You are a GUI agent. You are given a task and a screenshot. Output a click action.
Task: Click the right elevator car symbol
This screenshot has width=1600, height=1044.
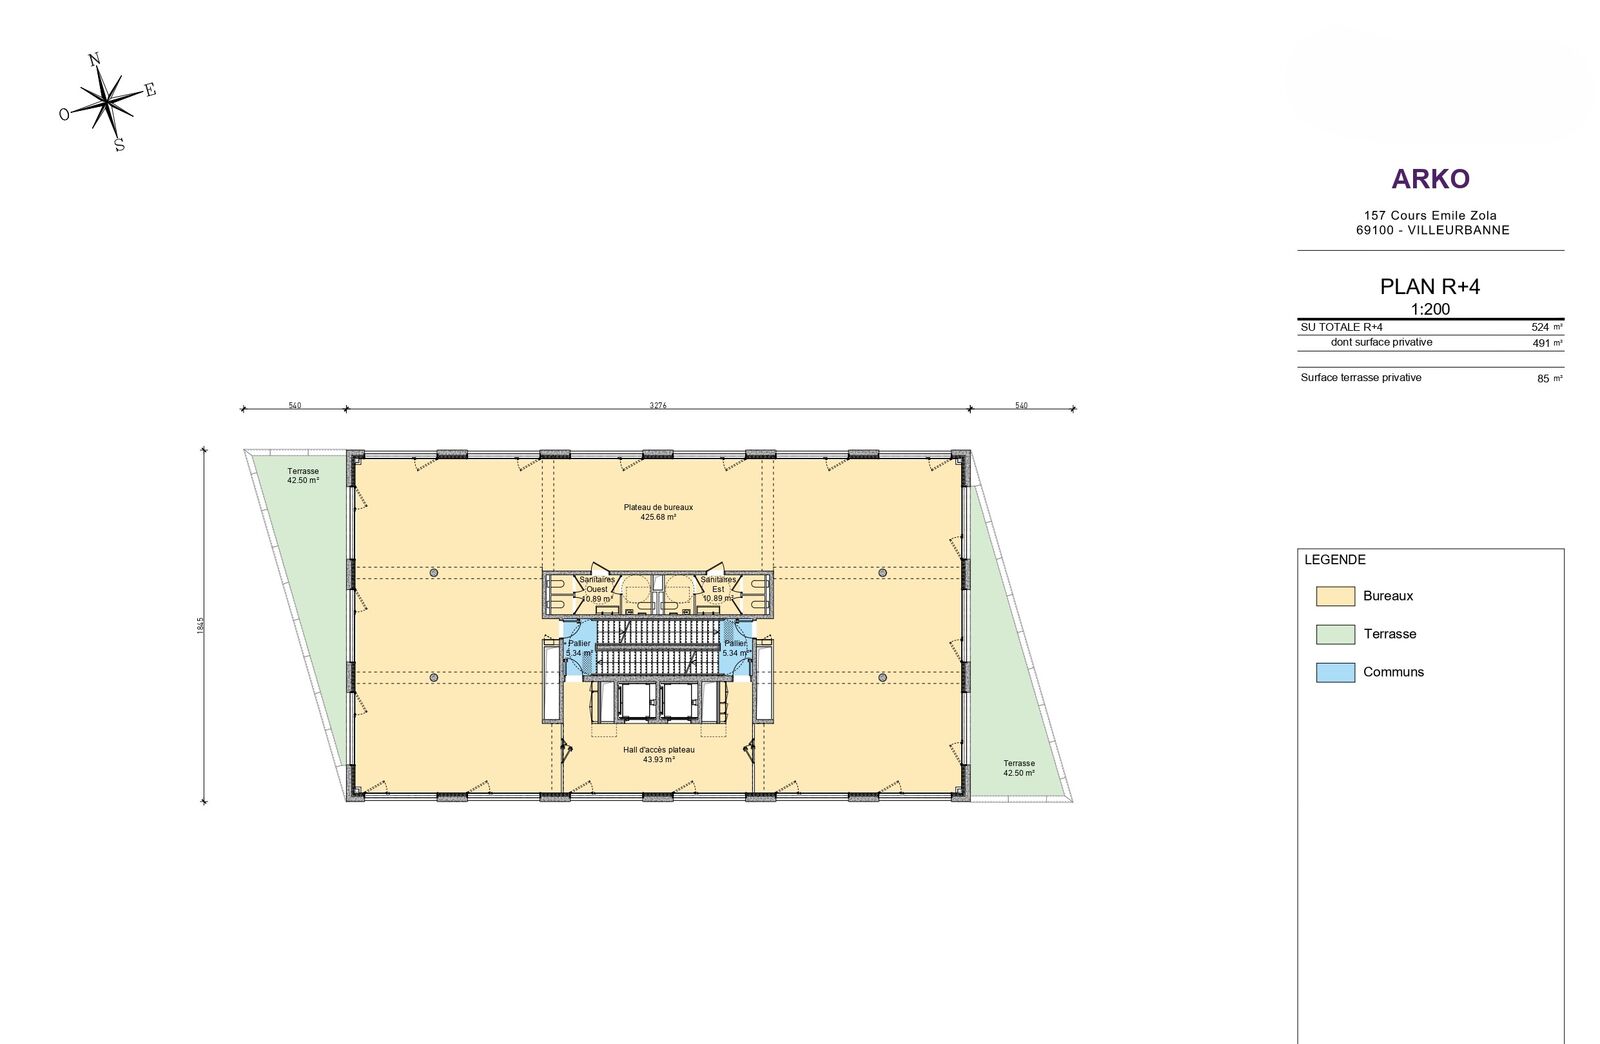680,702
